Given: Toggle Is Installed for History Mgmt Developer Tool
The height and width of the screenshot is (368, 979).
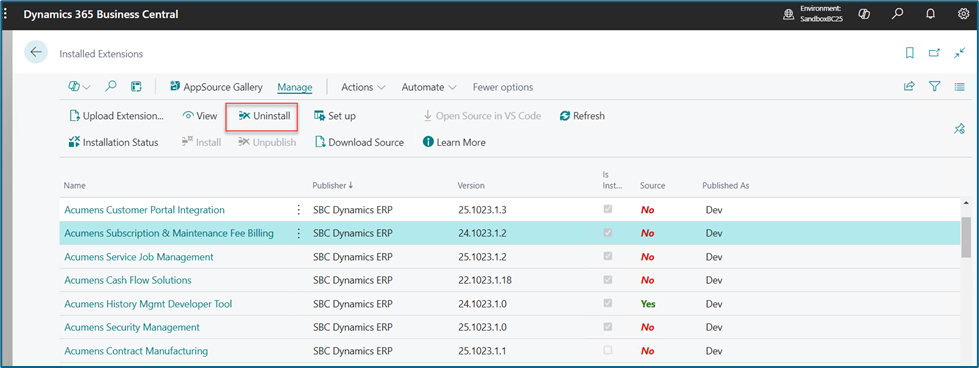Looking at the screenshot, I should 608,303.
